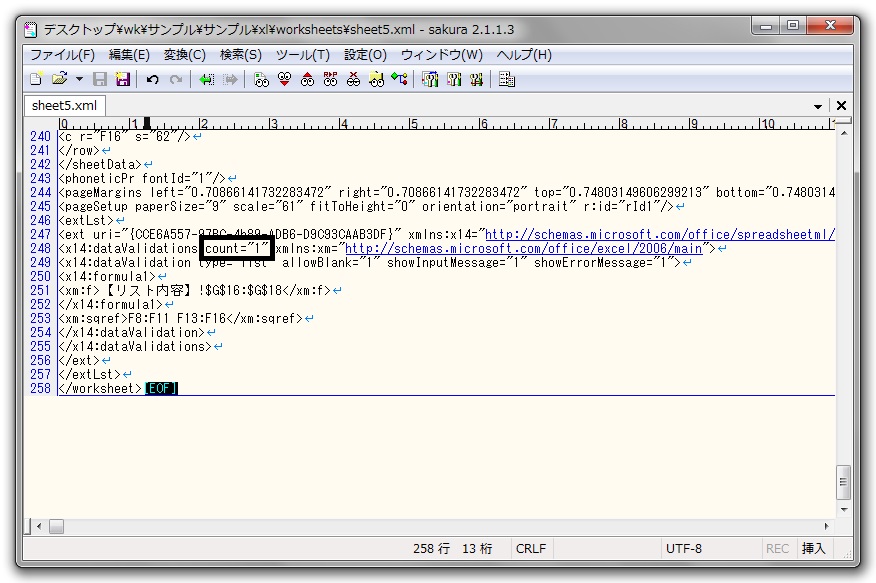Click line number 240 in the gutter
Image resolution: width=876 pixels, height=583 pixels.
[x=40, y=137]
